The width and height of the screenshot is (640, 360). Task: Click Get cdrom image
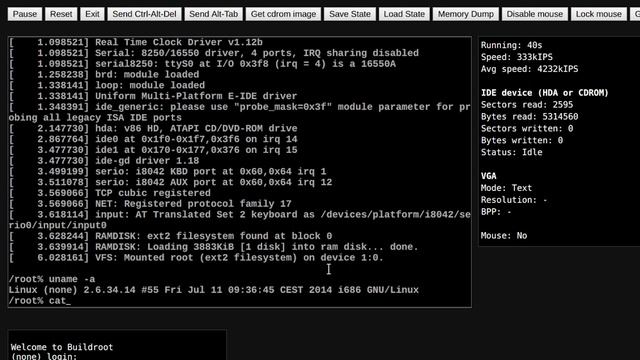[283, 14]
